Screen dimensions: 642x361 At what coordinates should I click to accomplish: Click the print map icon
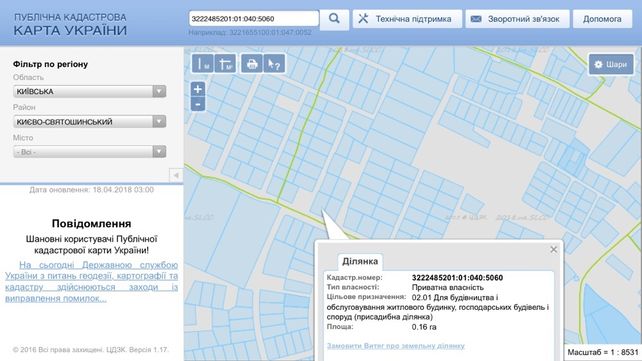click(252, 63)
